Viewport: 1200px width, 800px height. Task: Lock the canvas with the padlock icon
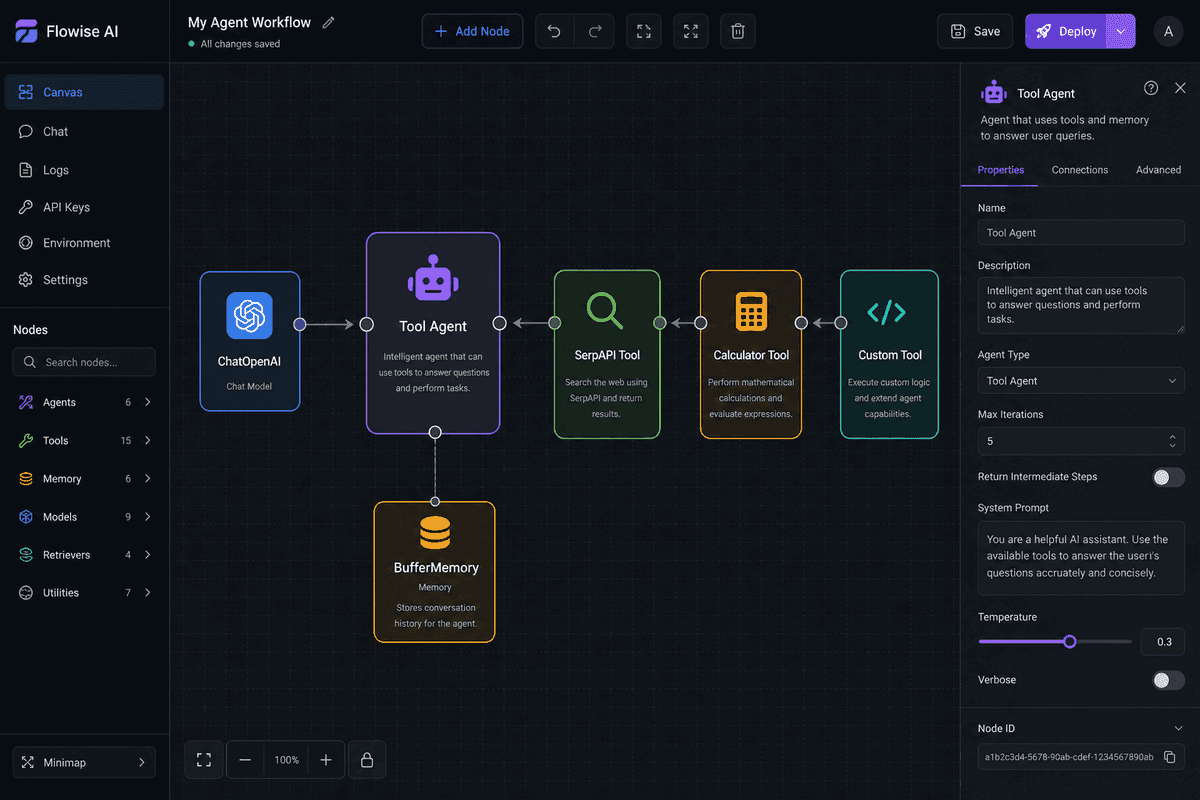point(367,760)
